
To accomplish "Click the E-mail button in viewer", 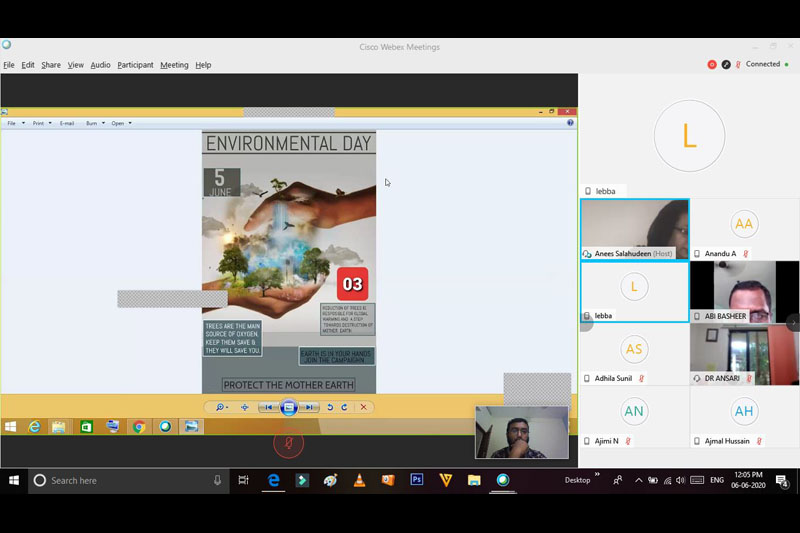I will tap(67, 123).
